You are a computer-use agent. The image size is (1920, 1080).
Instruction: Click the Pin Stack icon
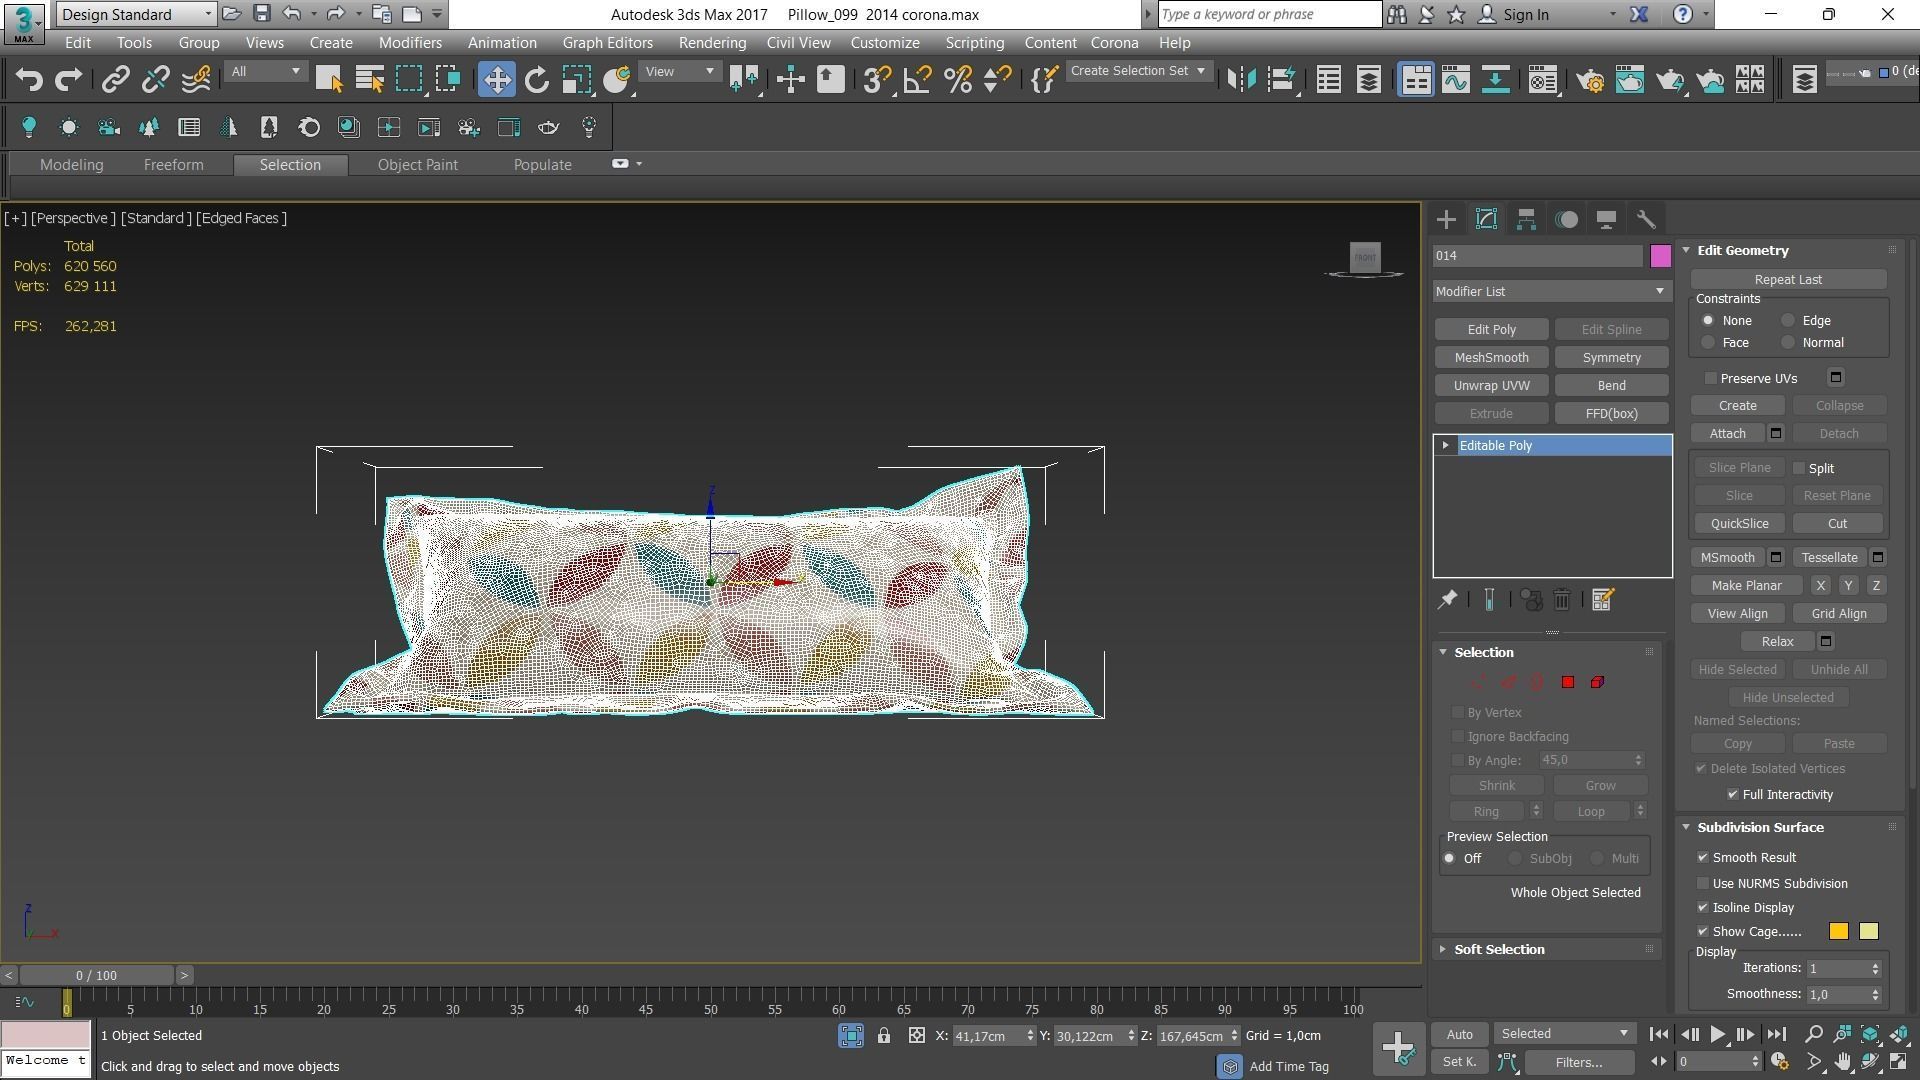pos(1447,600)
